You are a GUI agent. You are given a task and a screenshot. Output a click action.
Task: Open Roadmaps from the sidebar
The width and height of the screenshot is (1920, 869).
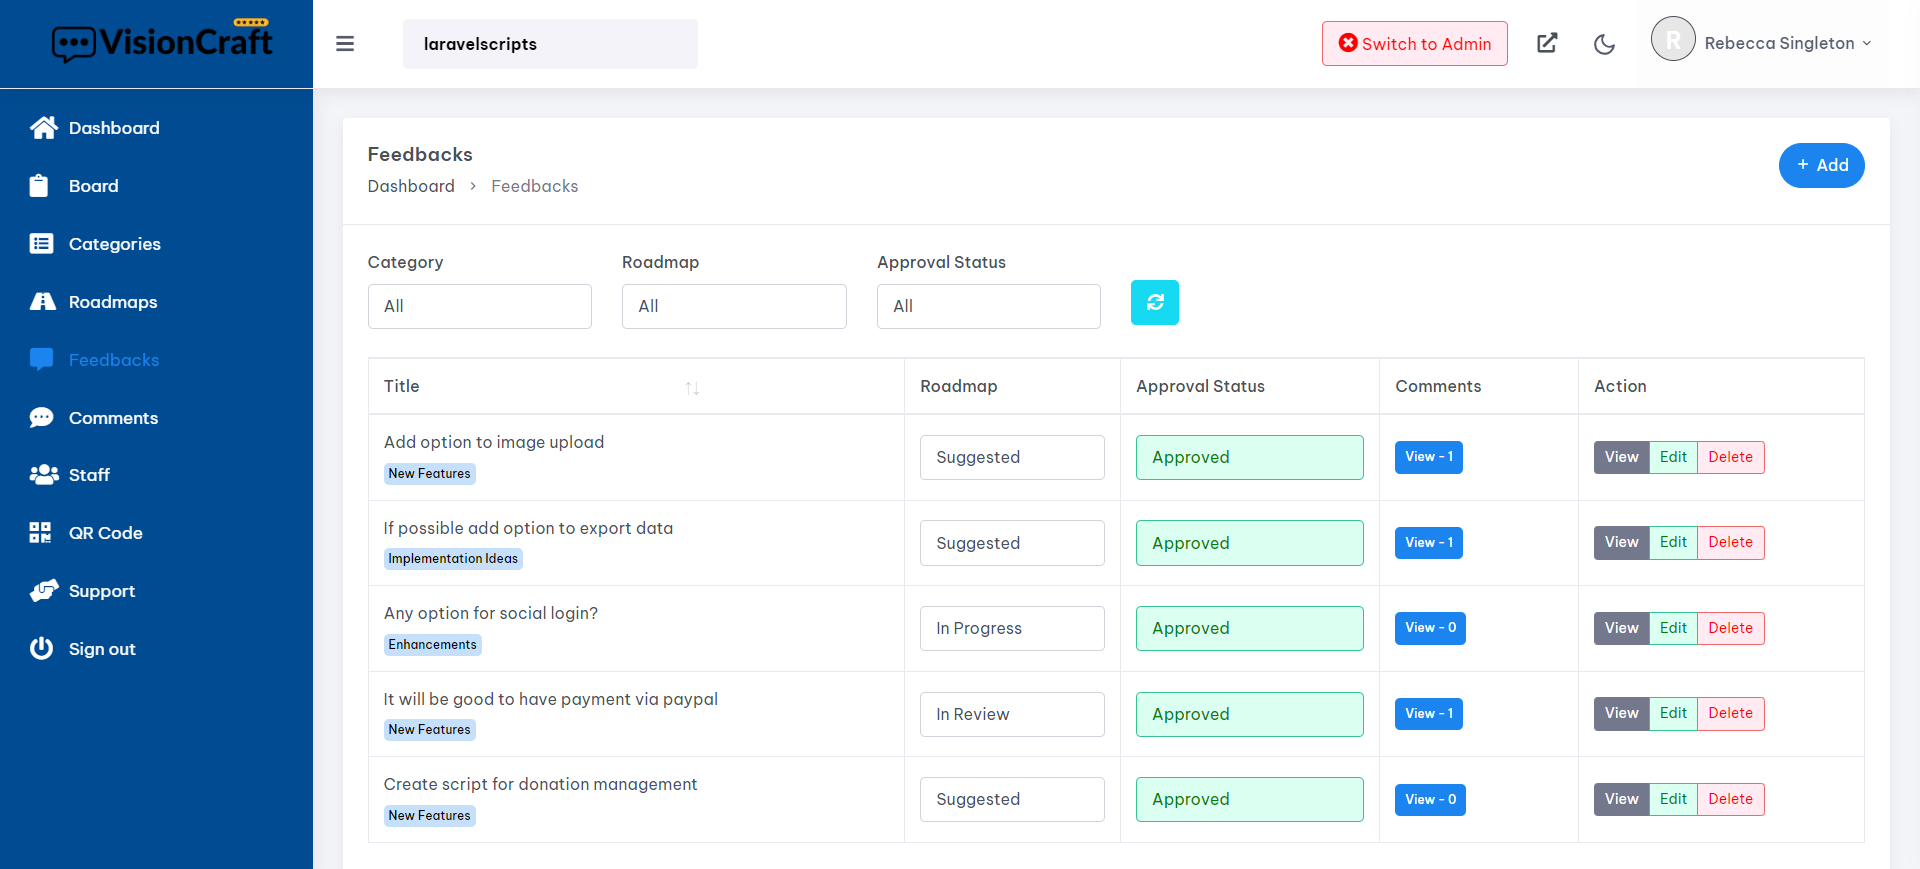tap(112, 302)
